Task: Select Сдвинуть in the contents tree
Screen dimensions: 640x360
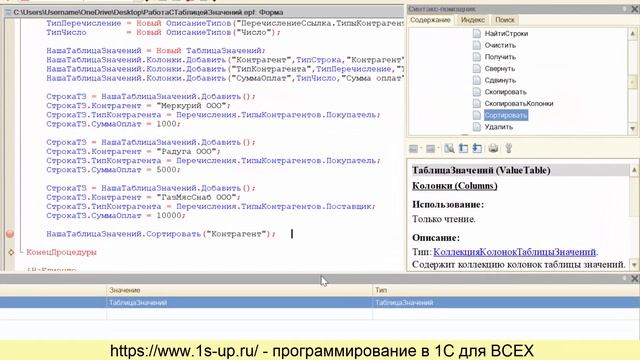Action: pyautogui.click(x=500, y=80)
